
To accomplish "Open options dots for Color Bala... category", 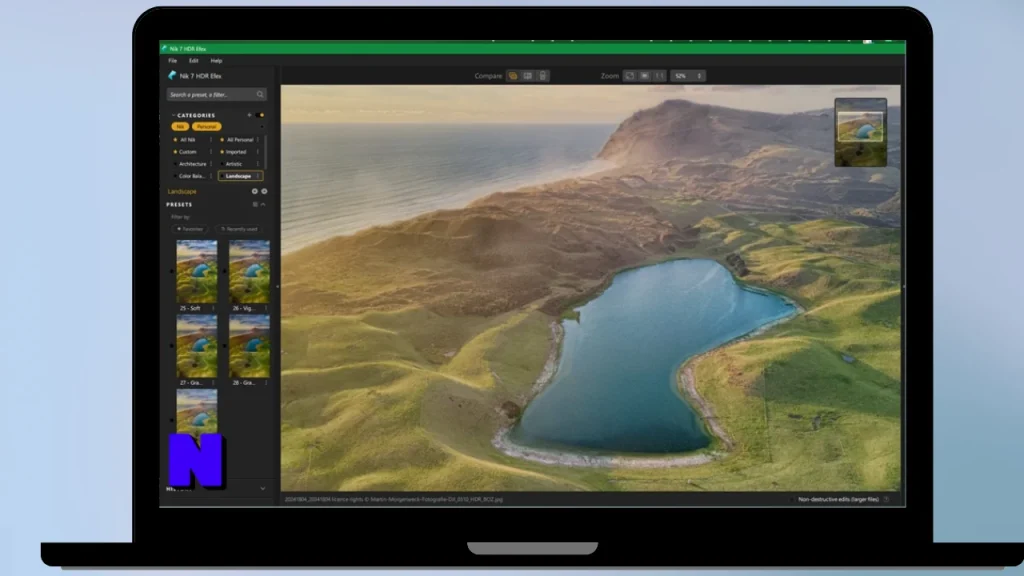I will pyautogui.click(x=210, y=176).
